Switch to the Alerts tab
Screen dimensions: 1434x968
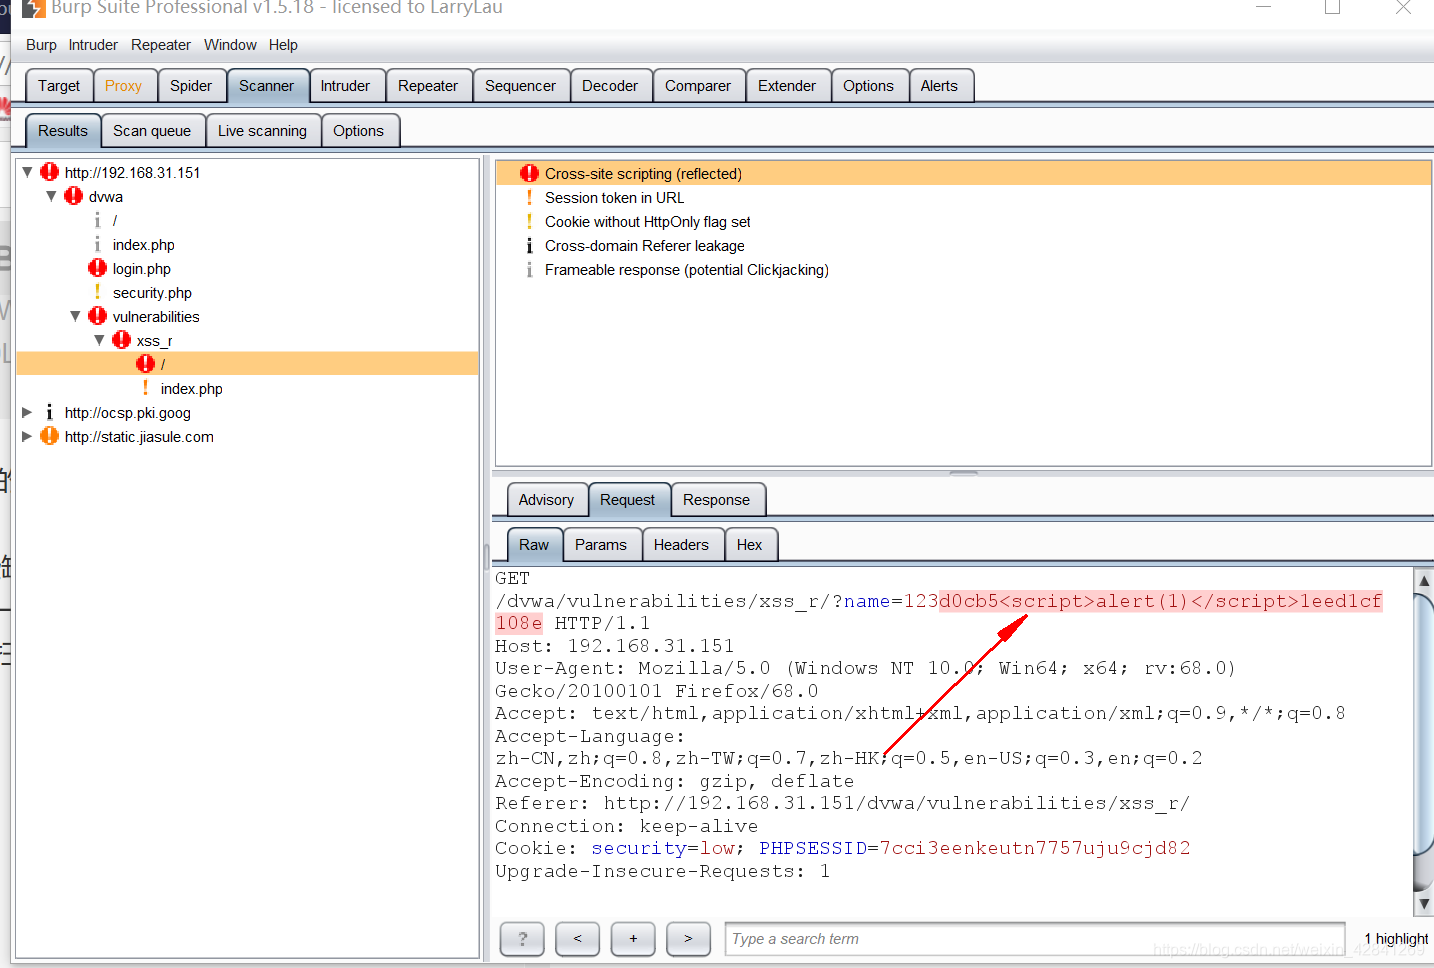939,86
